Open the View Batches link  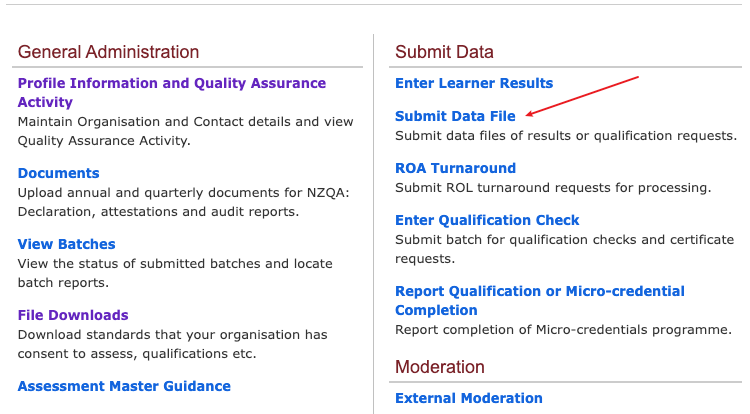tap(66, 244)
